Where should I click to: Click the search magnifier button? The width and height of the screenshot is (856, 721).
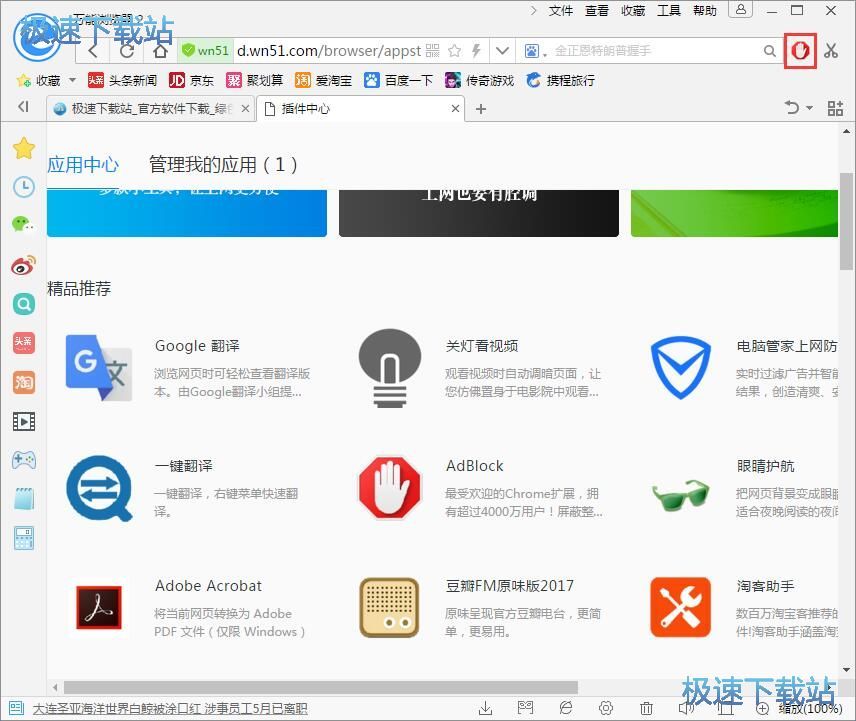point(770,51)
